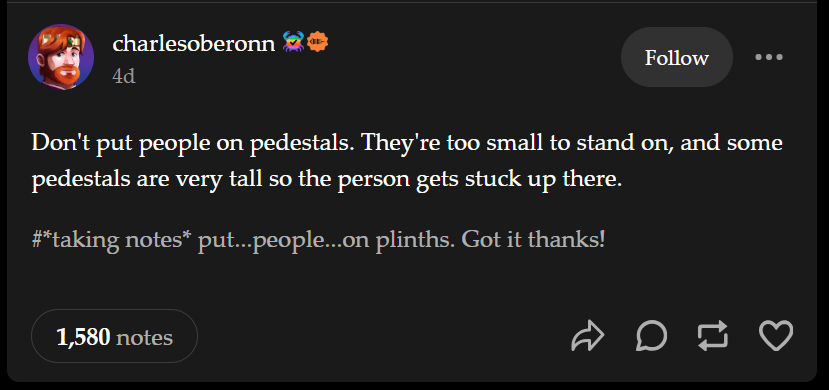Image resolution: width=829 pixels, height=390 pixels.
Task: Click the red-bearded avatar thumbnail
Action: pyautogui.click(x=61, y=57)
